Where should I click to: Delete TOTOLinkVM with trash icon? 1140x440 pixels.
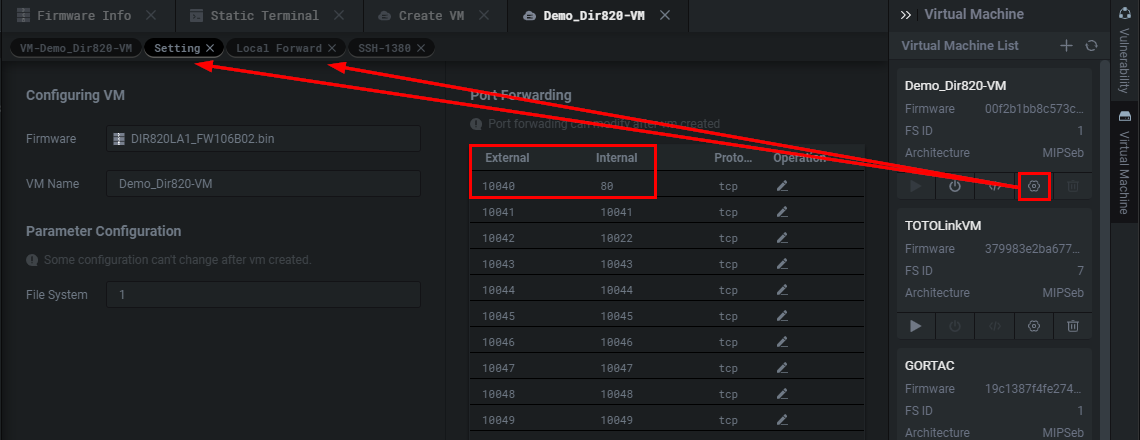coord(1072,326)
